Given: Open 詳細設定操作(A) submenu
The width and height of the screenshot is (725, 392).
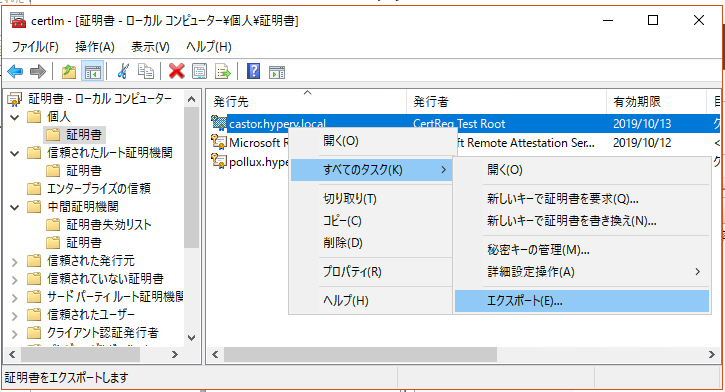Looking at the screenshot, I should (x=582, y=272).
